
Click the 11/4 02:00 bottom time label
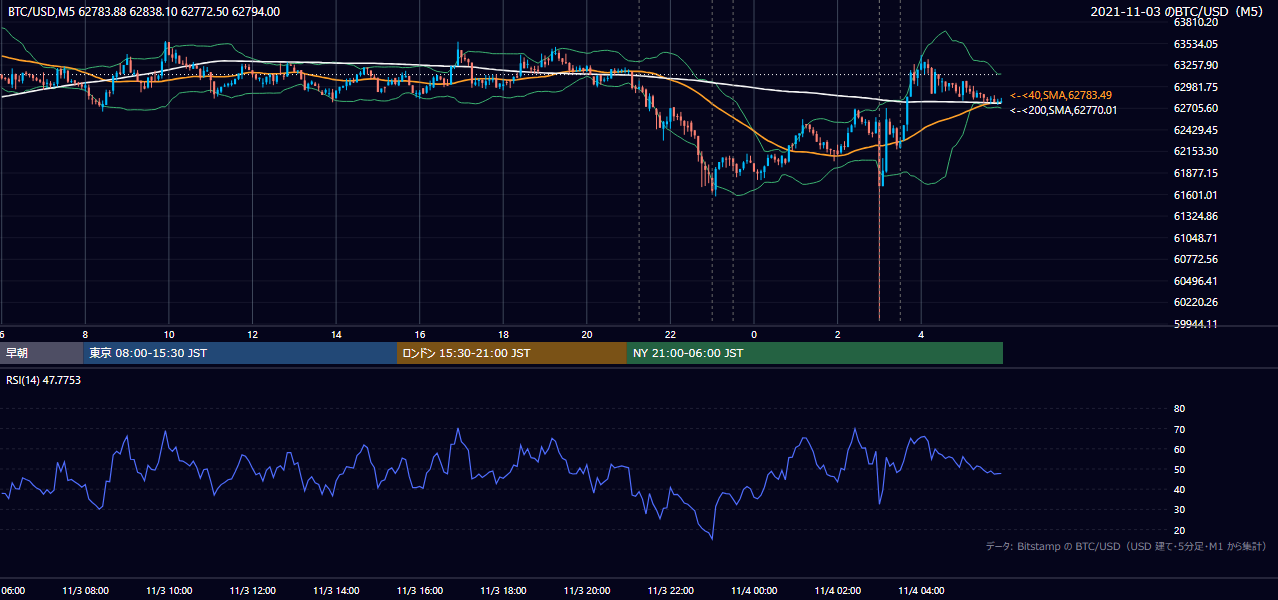coord(838,591)
